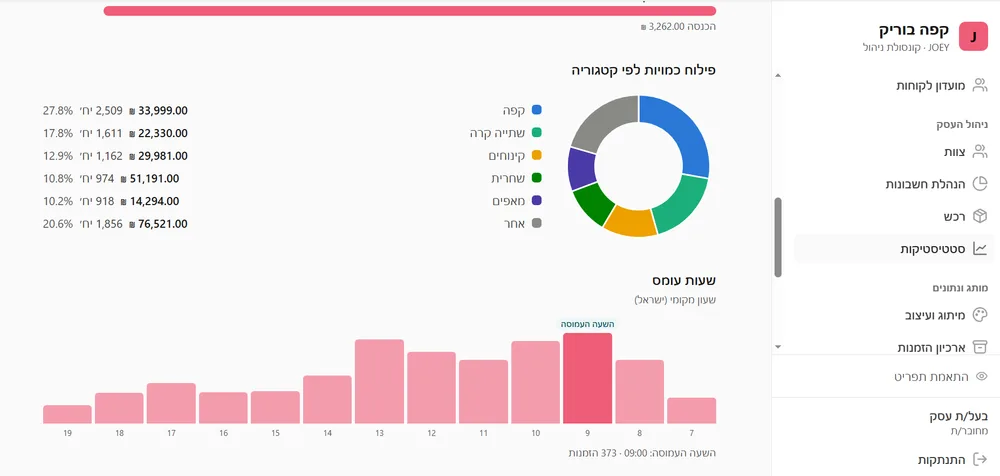This screenshot has width=1000, height=476.
Task: Select סטטיסטיקות menu item
Action: [894, 249]
